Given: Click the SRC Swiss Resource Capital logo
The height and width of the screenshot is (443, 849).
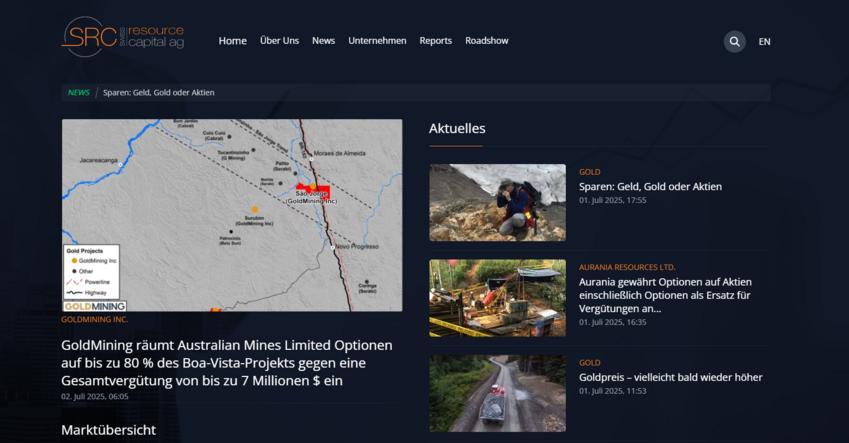Looking at the screenshot, I should [x=123, y=37].
